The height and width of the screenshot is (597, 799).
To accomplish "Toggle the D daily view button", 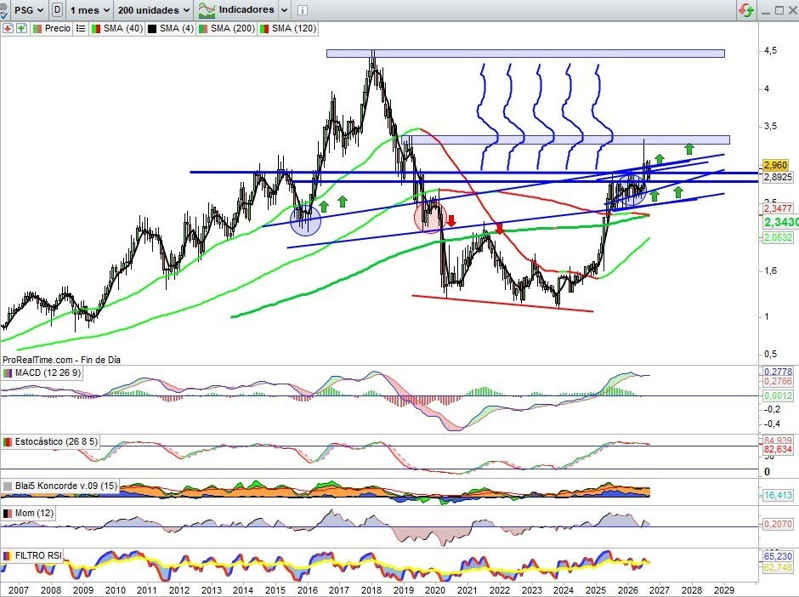I will [57, 10].
